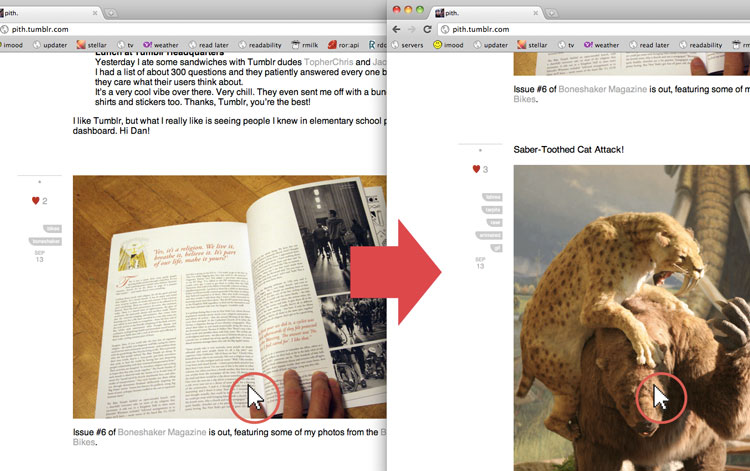The image size is (750, 471).
Task: Open imood bookmark in right window
Action: pyautogui.click(x=448, y=45)
